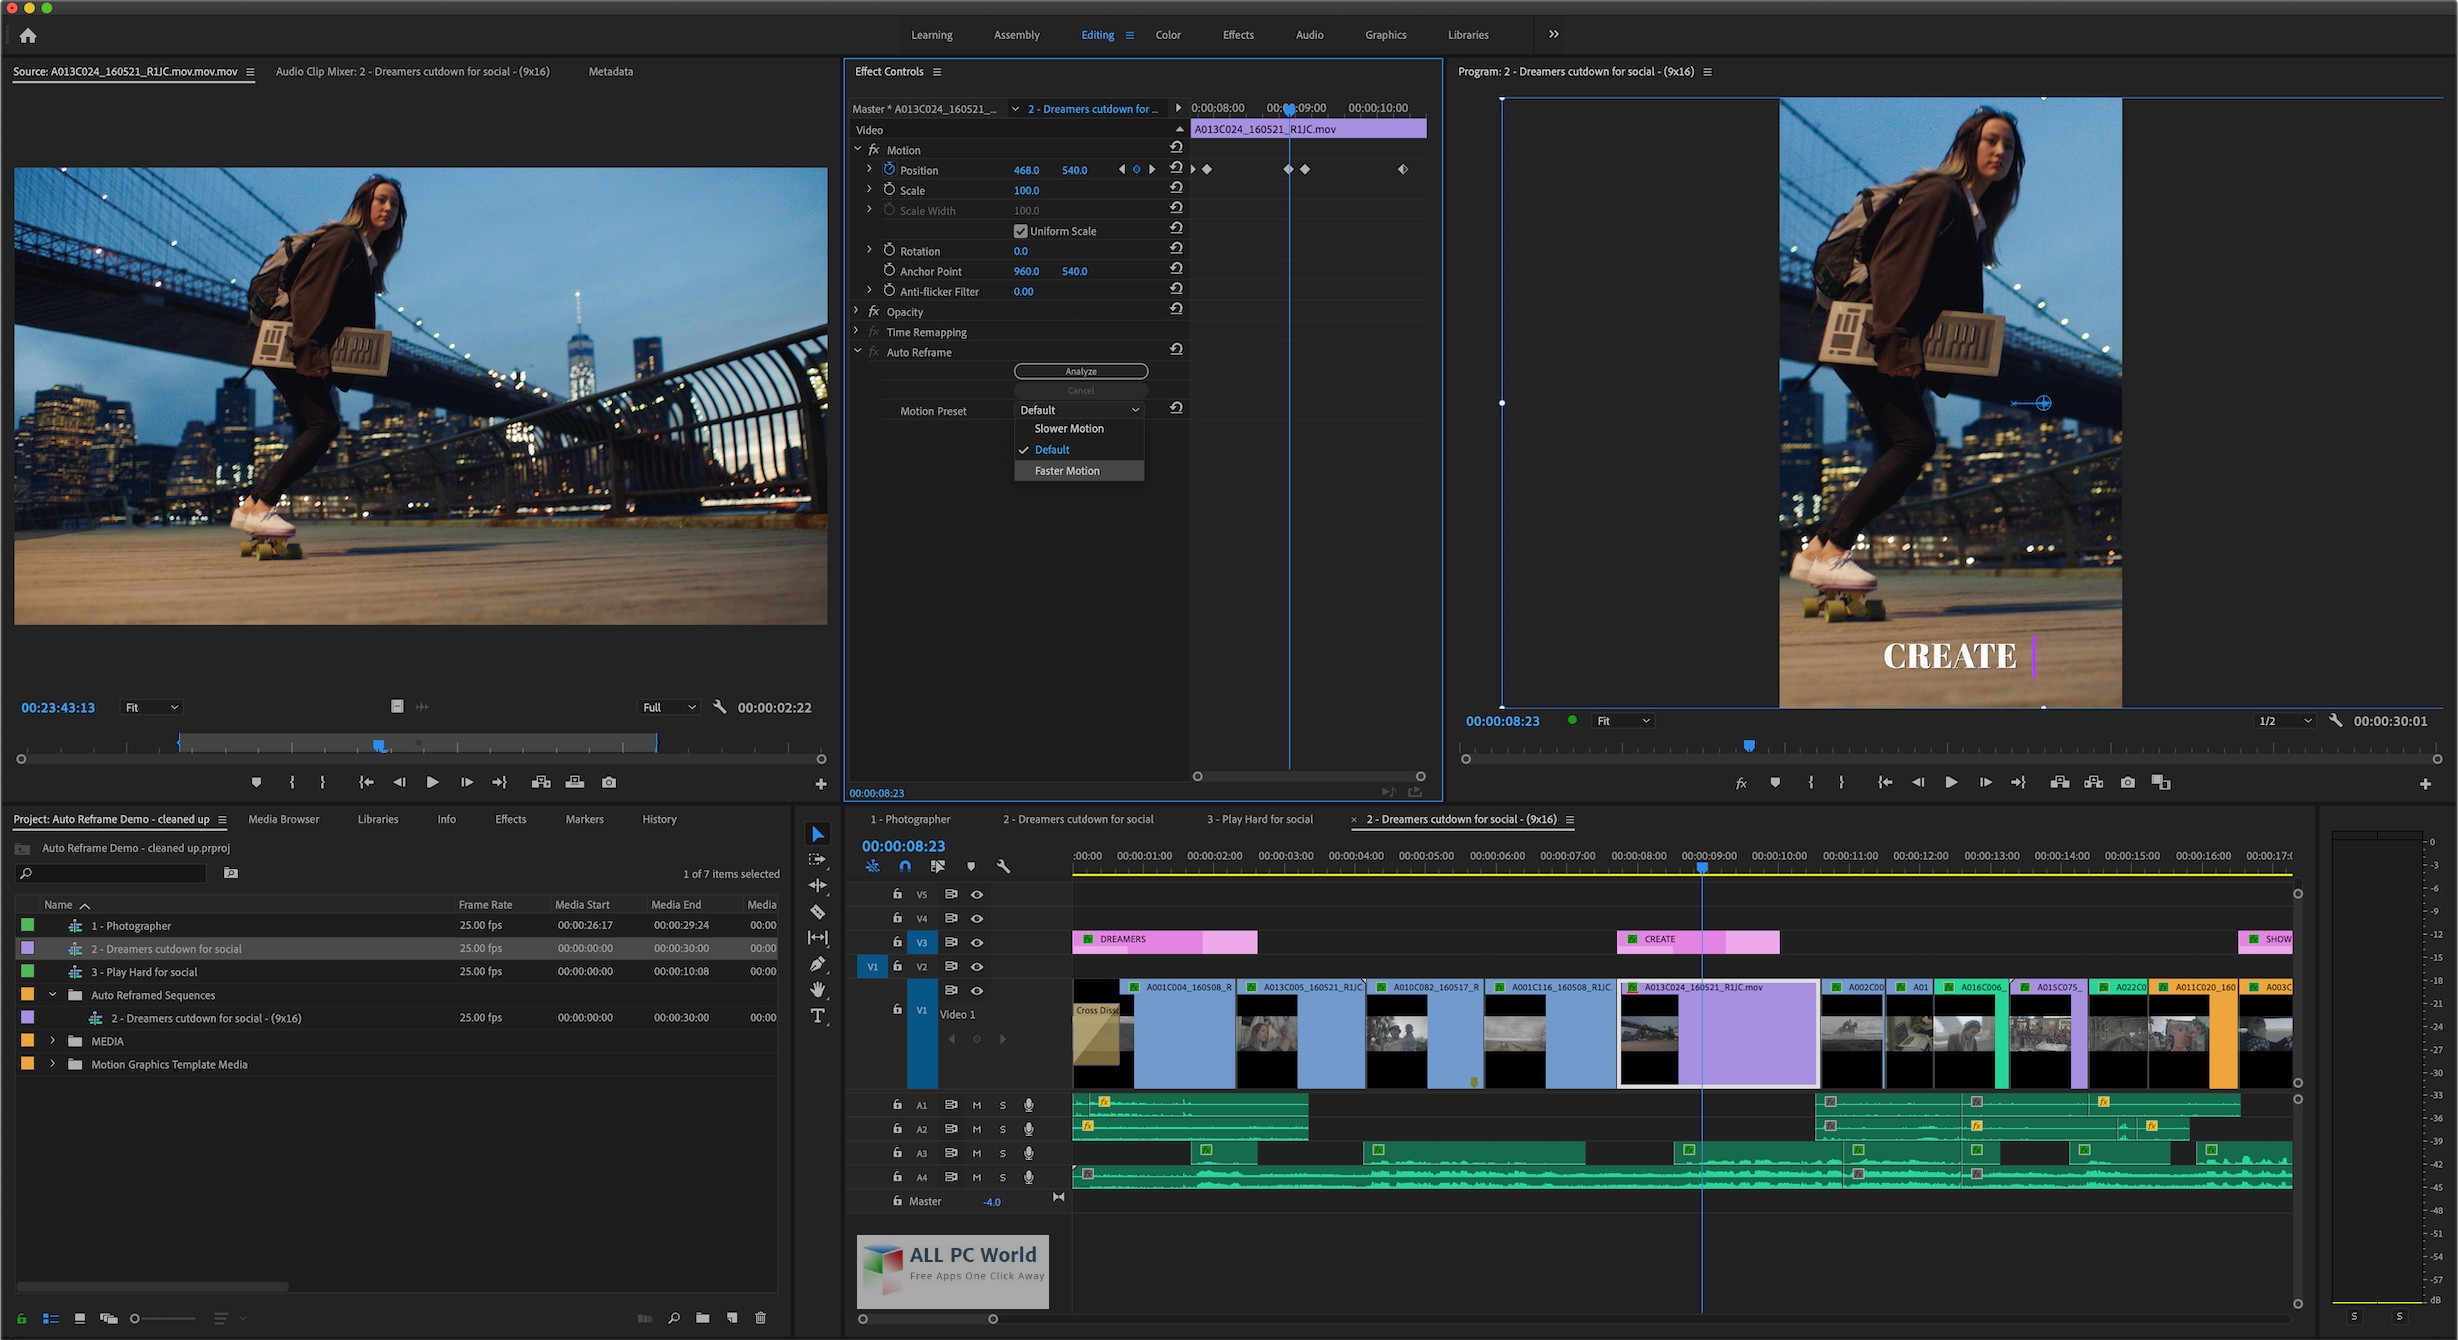2458x1340 pixels.
Task: Click New Bin folder icon in Project panel
Action: click(x=703, y=1318)
